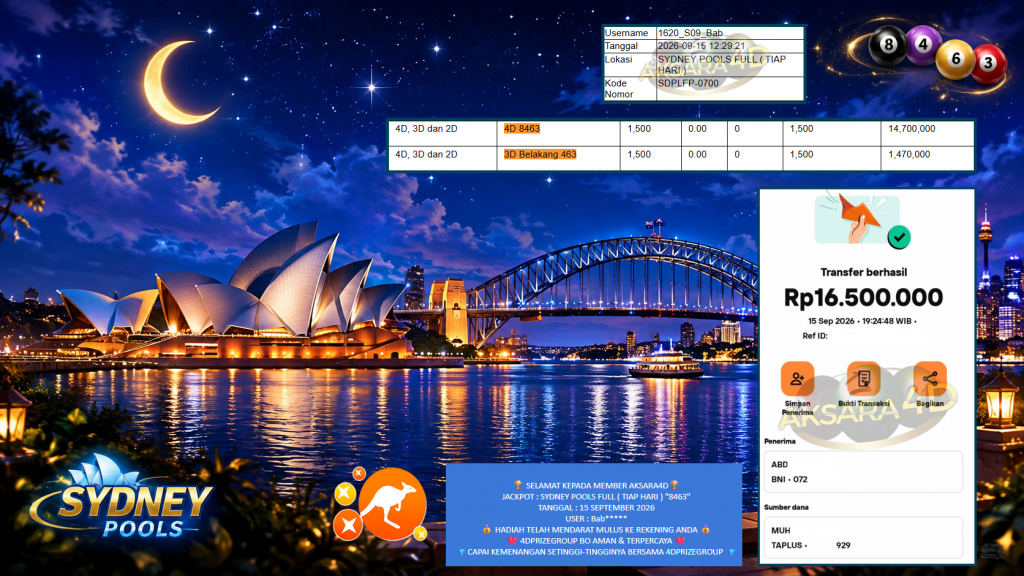Click the gold number 6 ball
Image resolution: width=1024 pixels, height=576 pixels.
click(x=955, y=59)
